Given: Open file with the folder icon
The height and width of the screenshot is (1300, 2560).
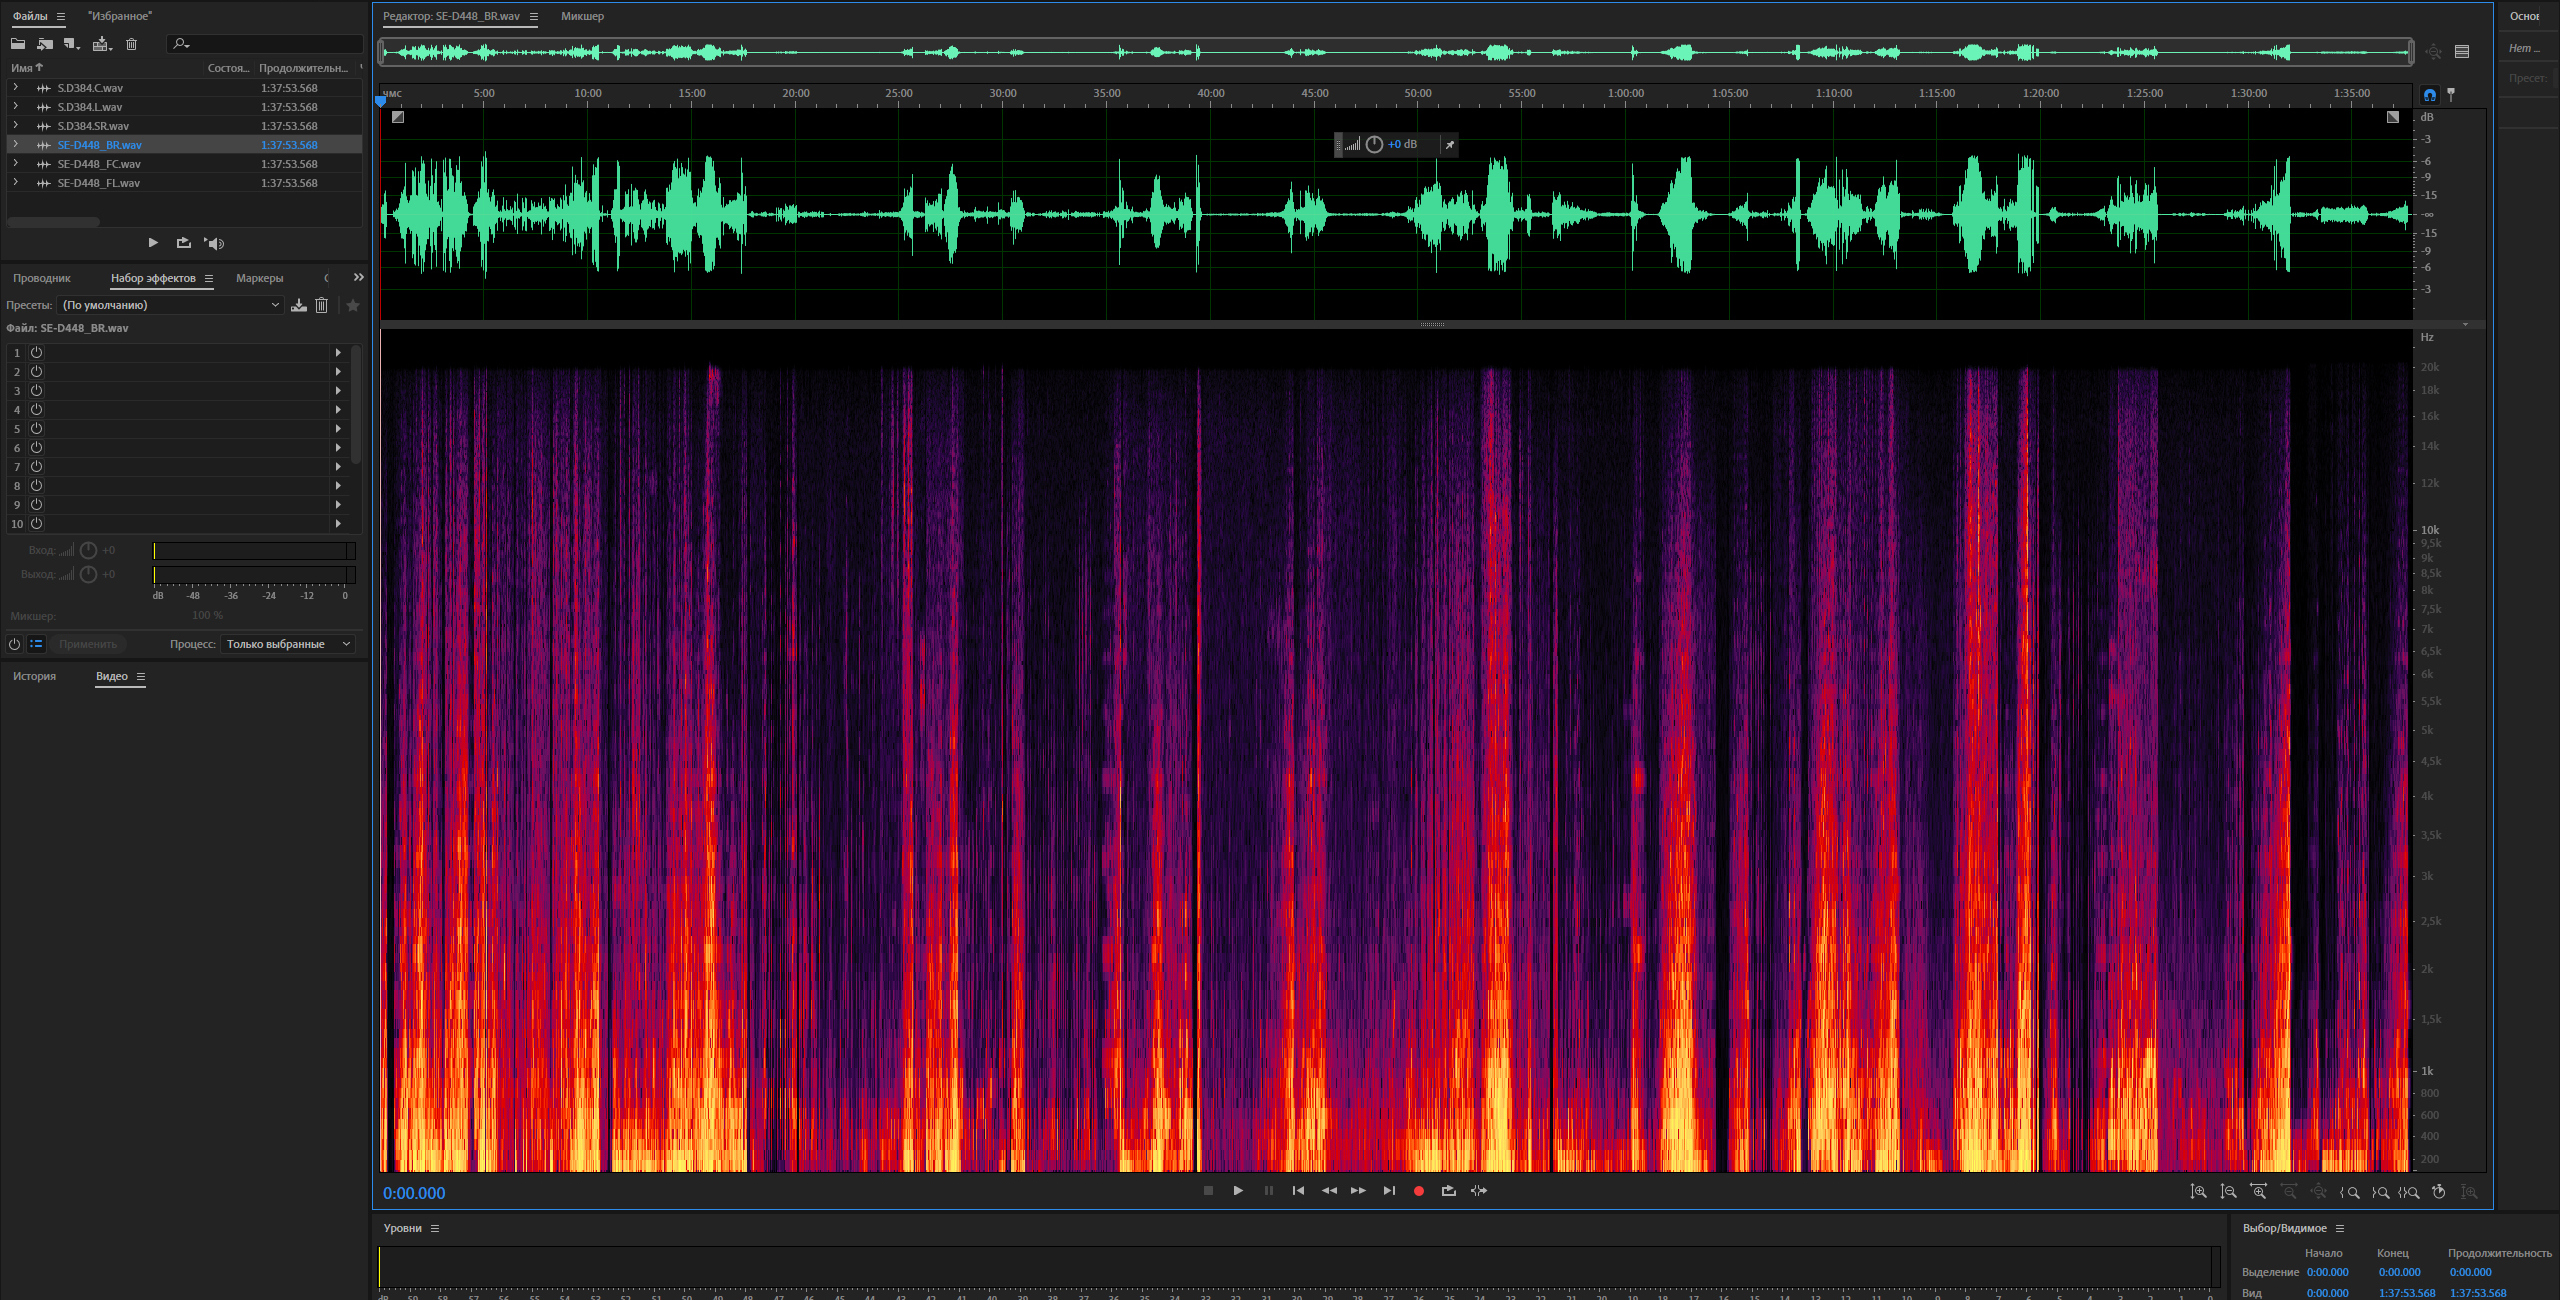Looking at the screenshot, I should pyautogui.click(x=18, y=44).
